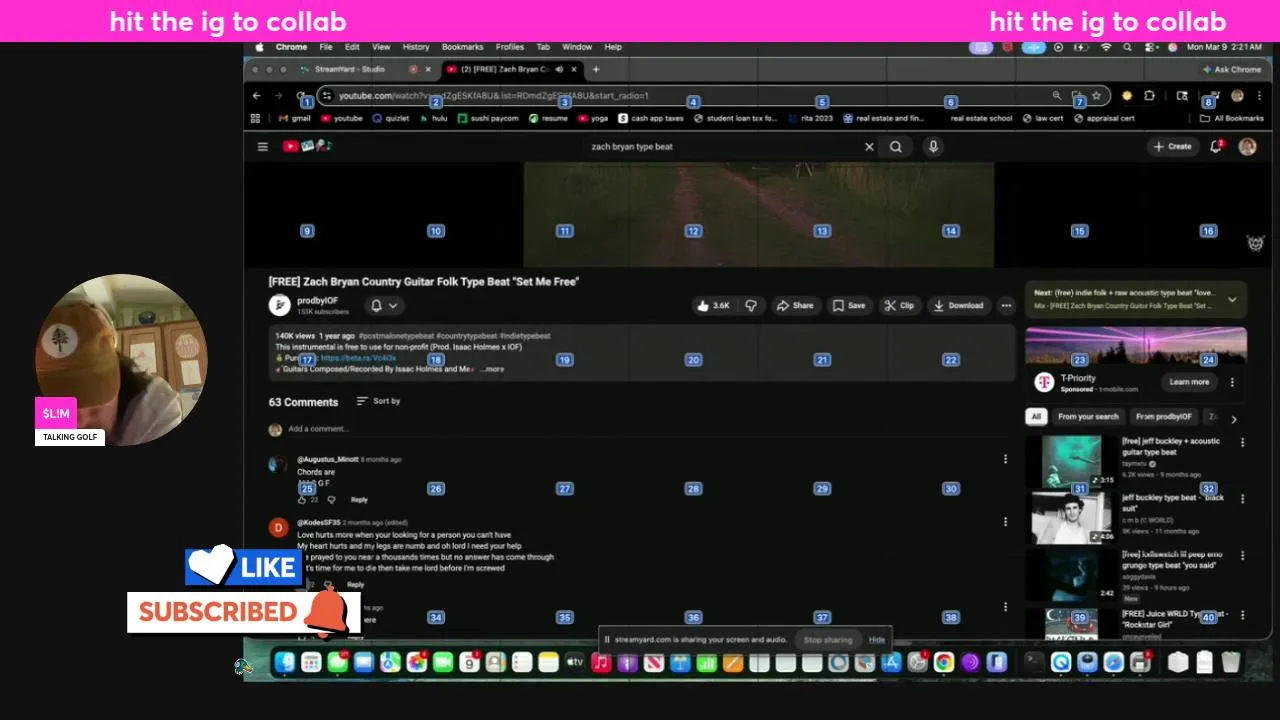
Task: Expand description with '...more'
Action: pos(491,369)
